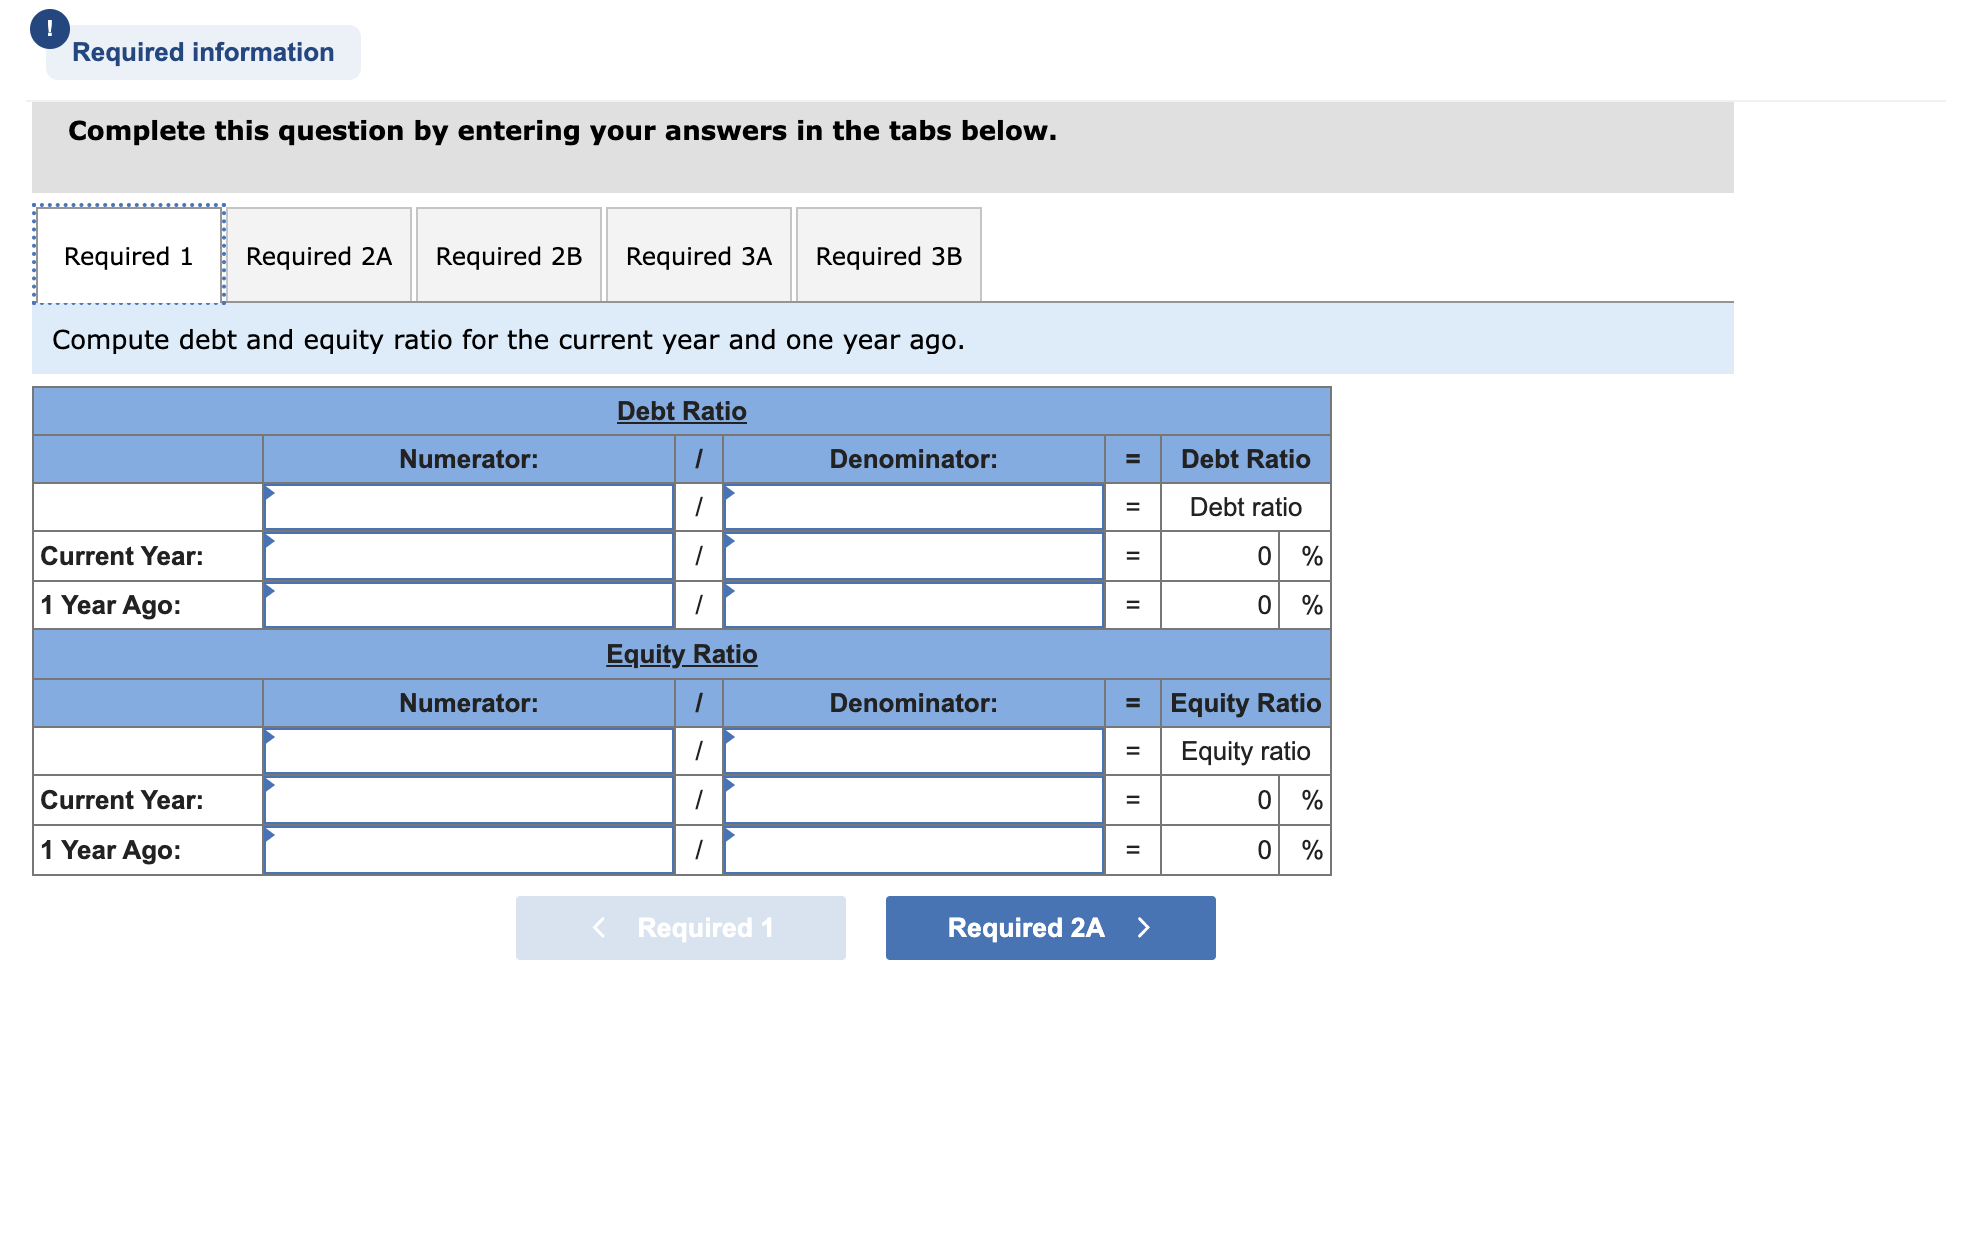Click 1 Year Ago equity numerator field

[x=468, y=851]
